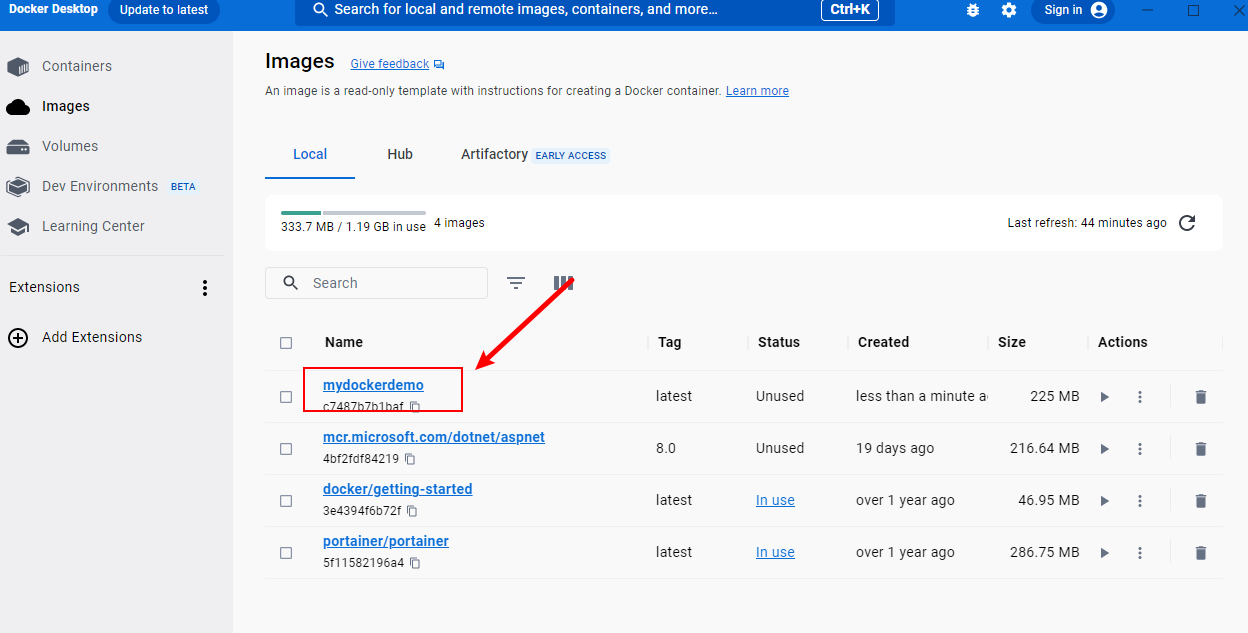Viewport: 1248px width, 633px height.
Task: Sort by the Created column header
Action: [883, 342]
